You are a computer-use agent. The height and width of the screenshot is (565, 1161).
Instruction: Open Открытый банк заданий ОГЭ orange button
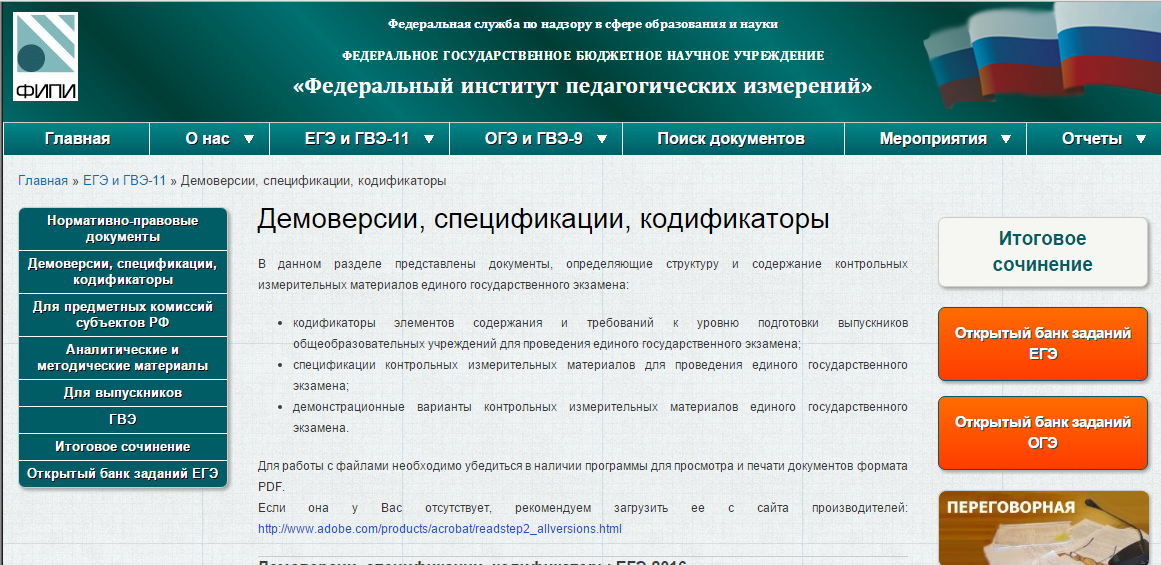point(1042,433)
